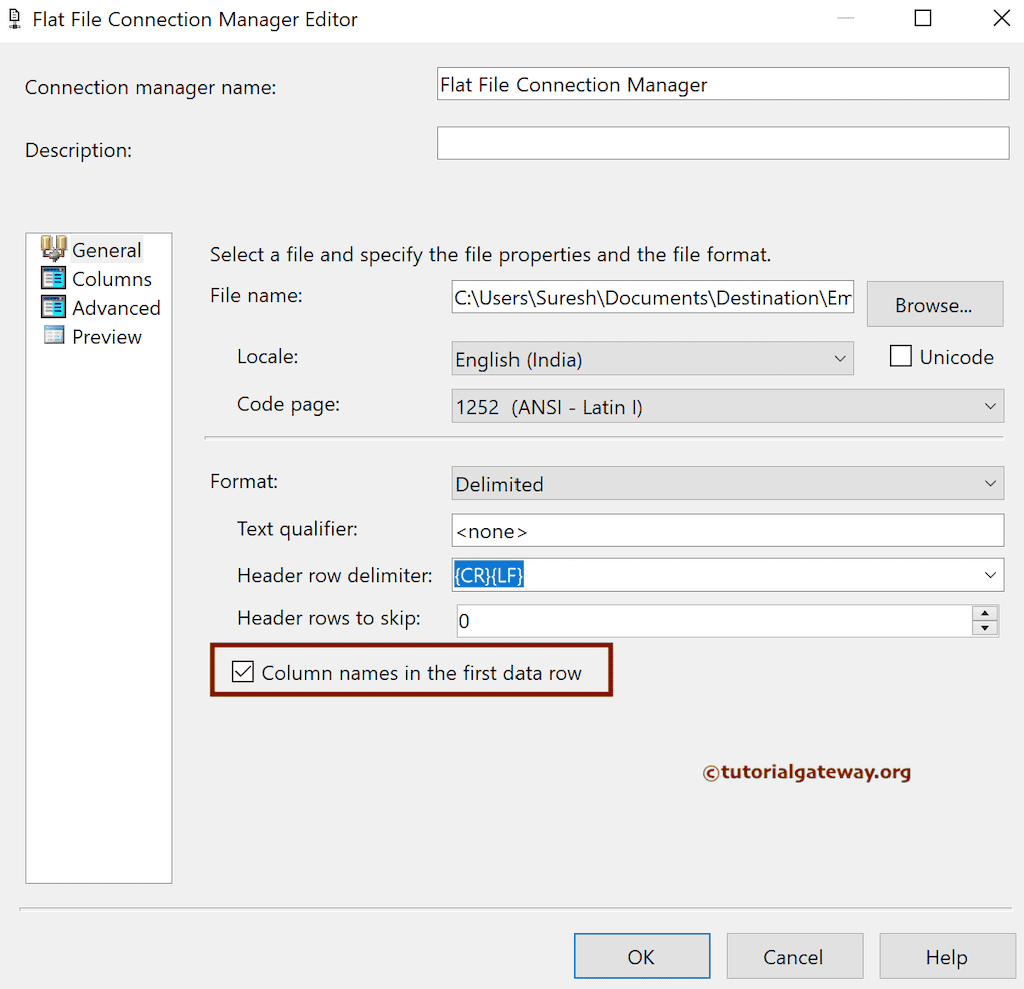Click the editor's title bar application icon
This screenshot has width=1024, height=989.
[x=15, y=18]
